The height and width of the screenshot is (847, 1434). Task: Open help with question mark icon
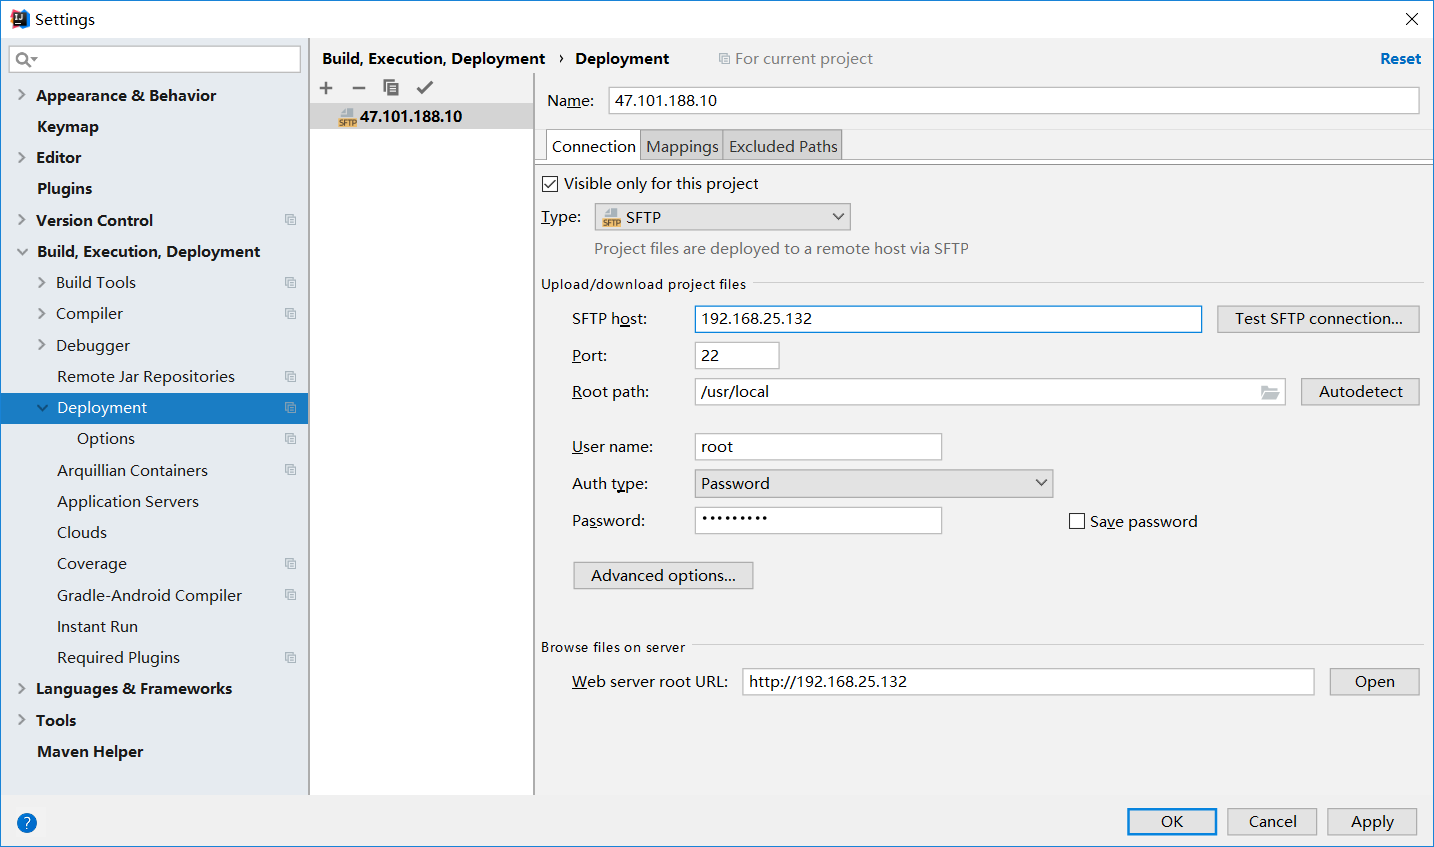click(x=27, y=823)
